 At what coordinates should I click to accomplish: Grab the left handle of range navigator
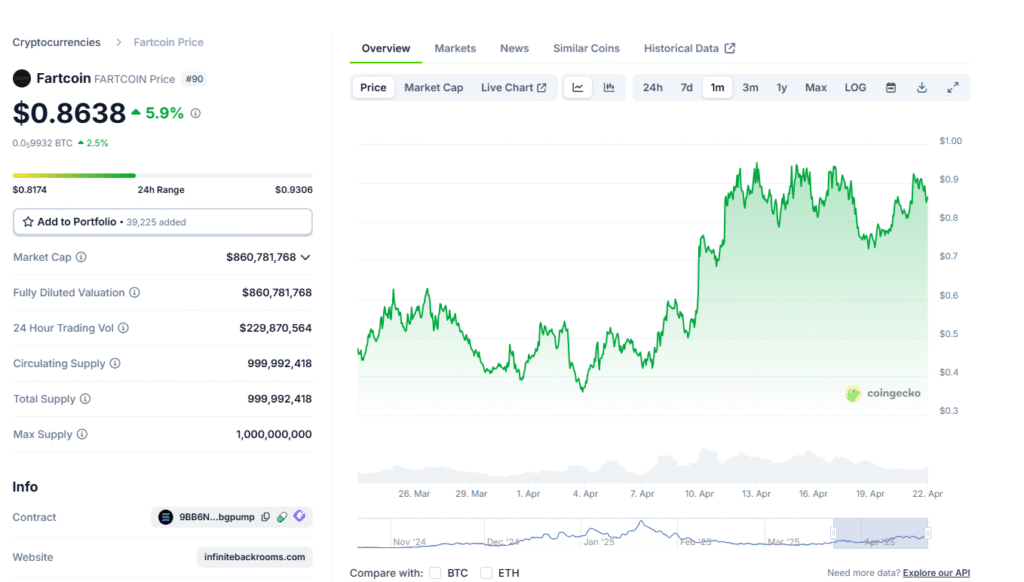tap(833, 533)
